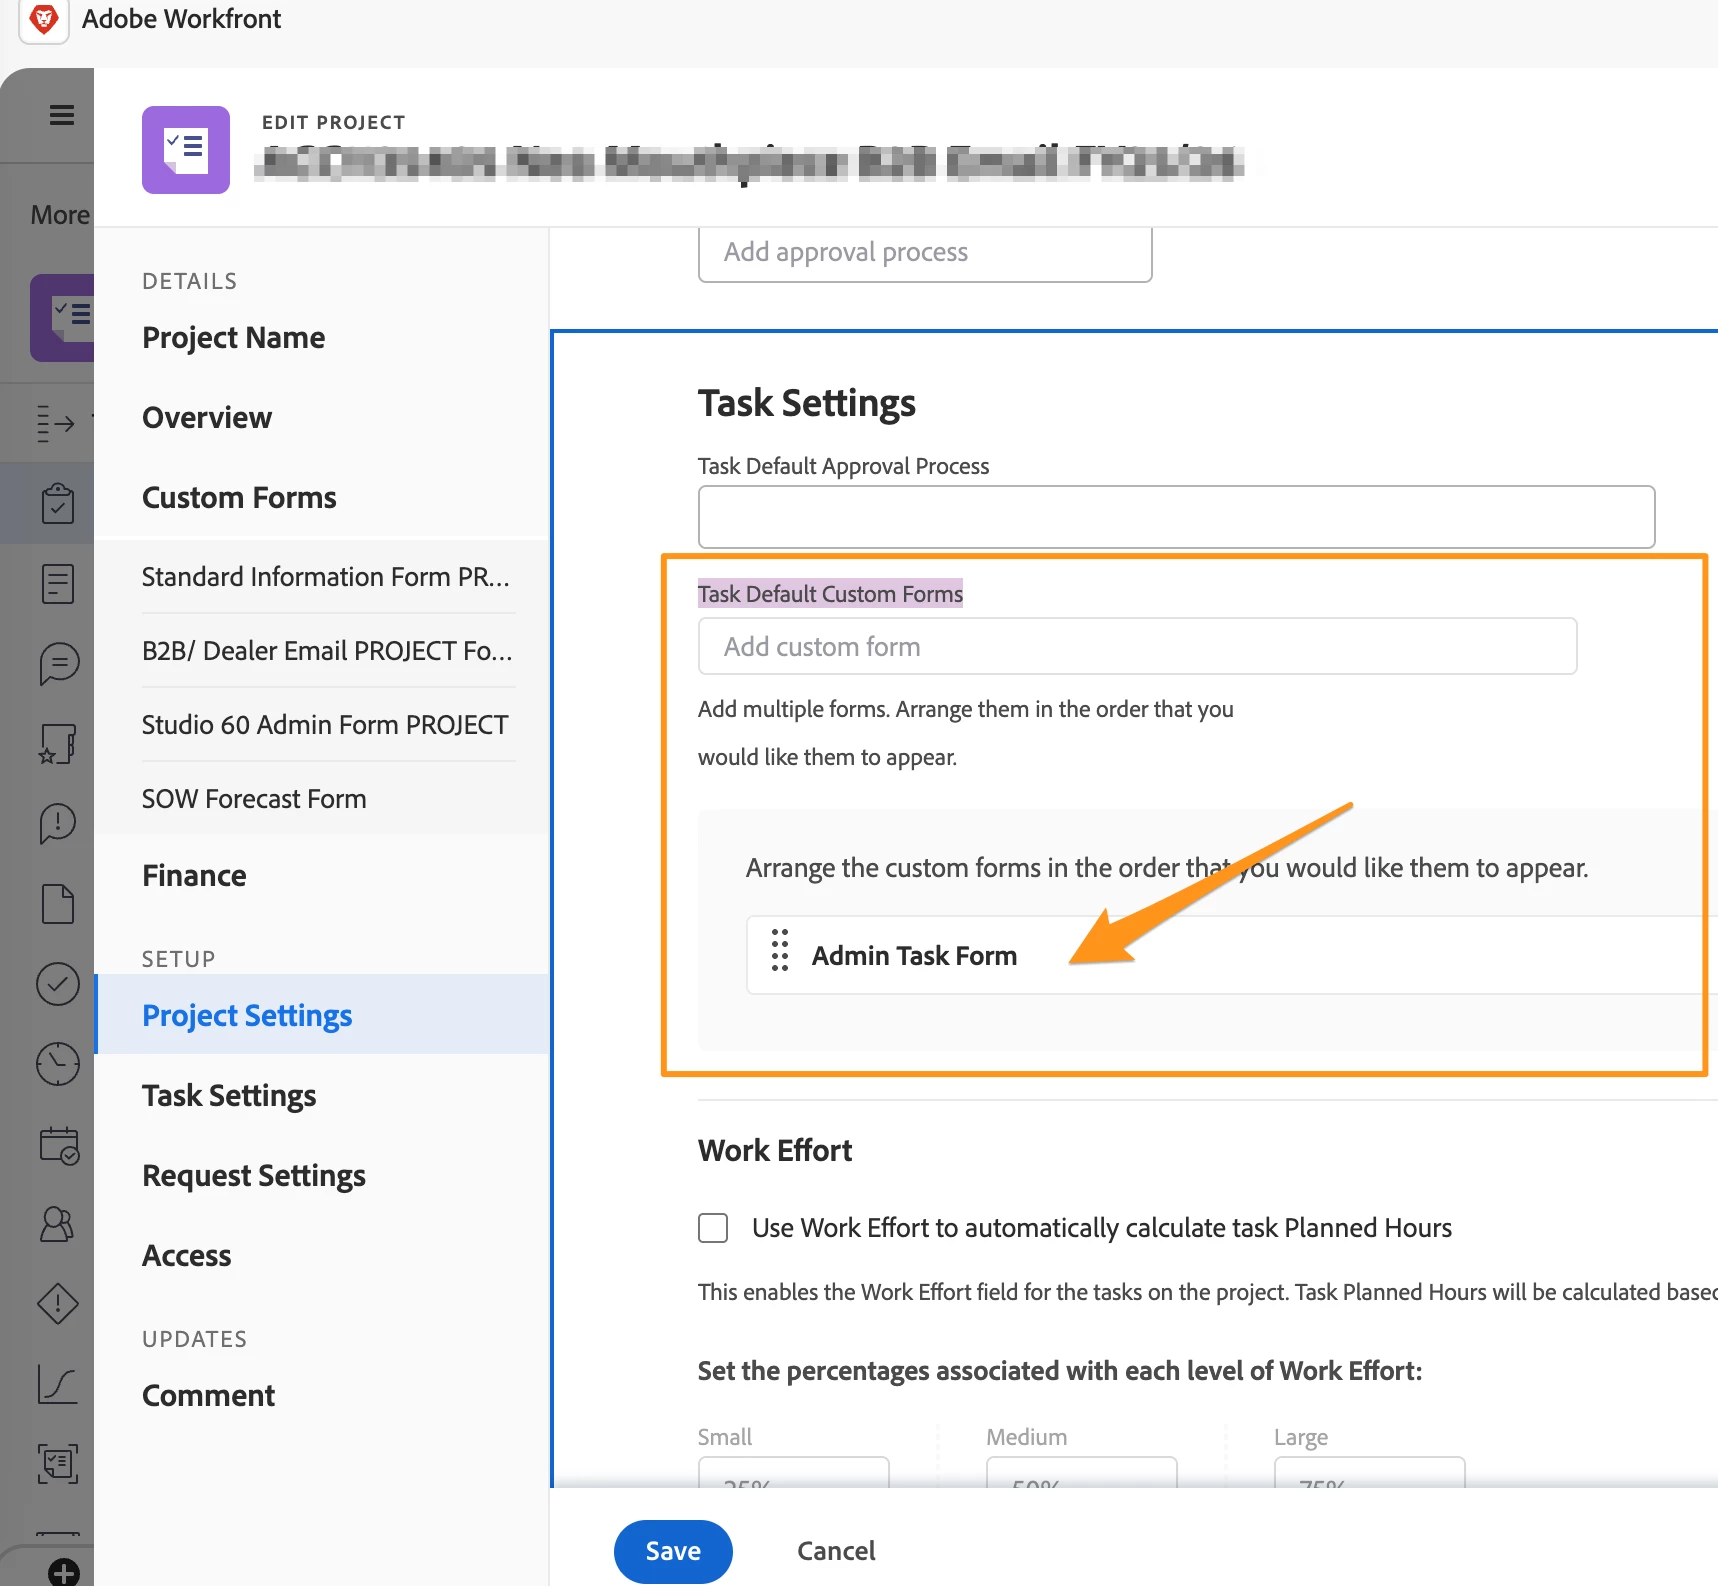The image size is (1718, 1586).
Task: Open the exclamation bubble issues icon
Action: click(x=58, y=823)
